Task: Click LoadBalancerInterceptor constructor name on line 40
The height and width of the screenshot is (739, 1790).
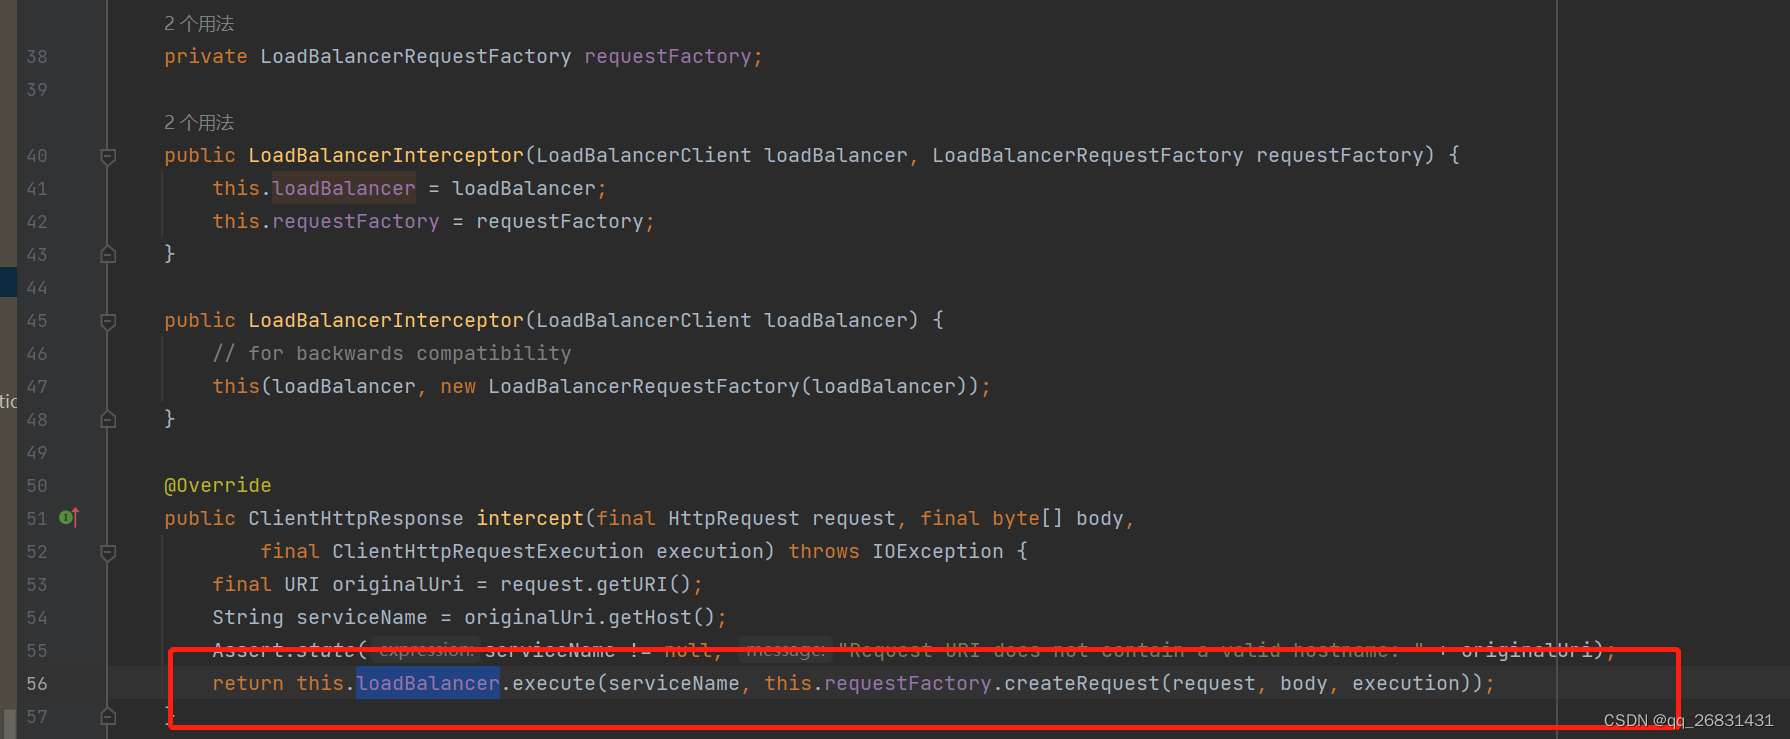Action: click(386, 155)
